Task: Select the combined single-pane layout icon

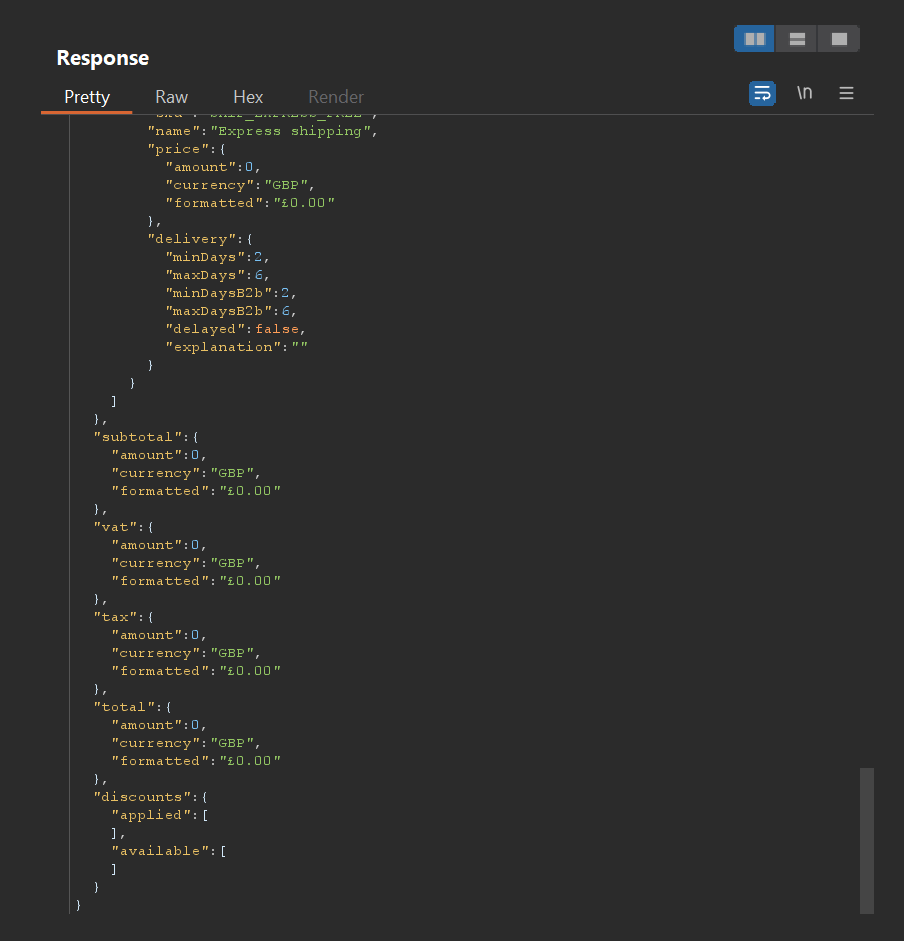Action: [839, 39]
